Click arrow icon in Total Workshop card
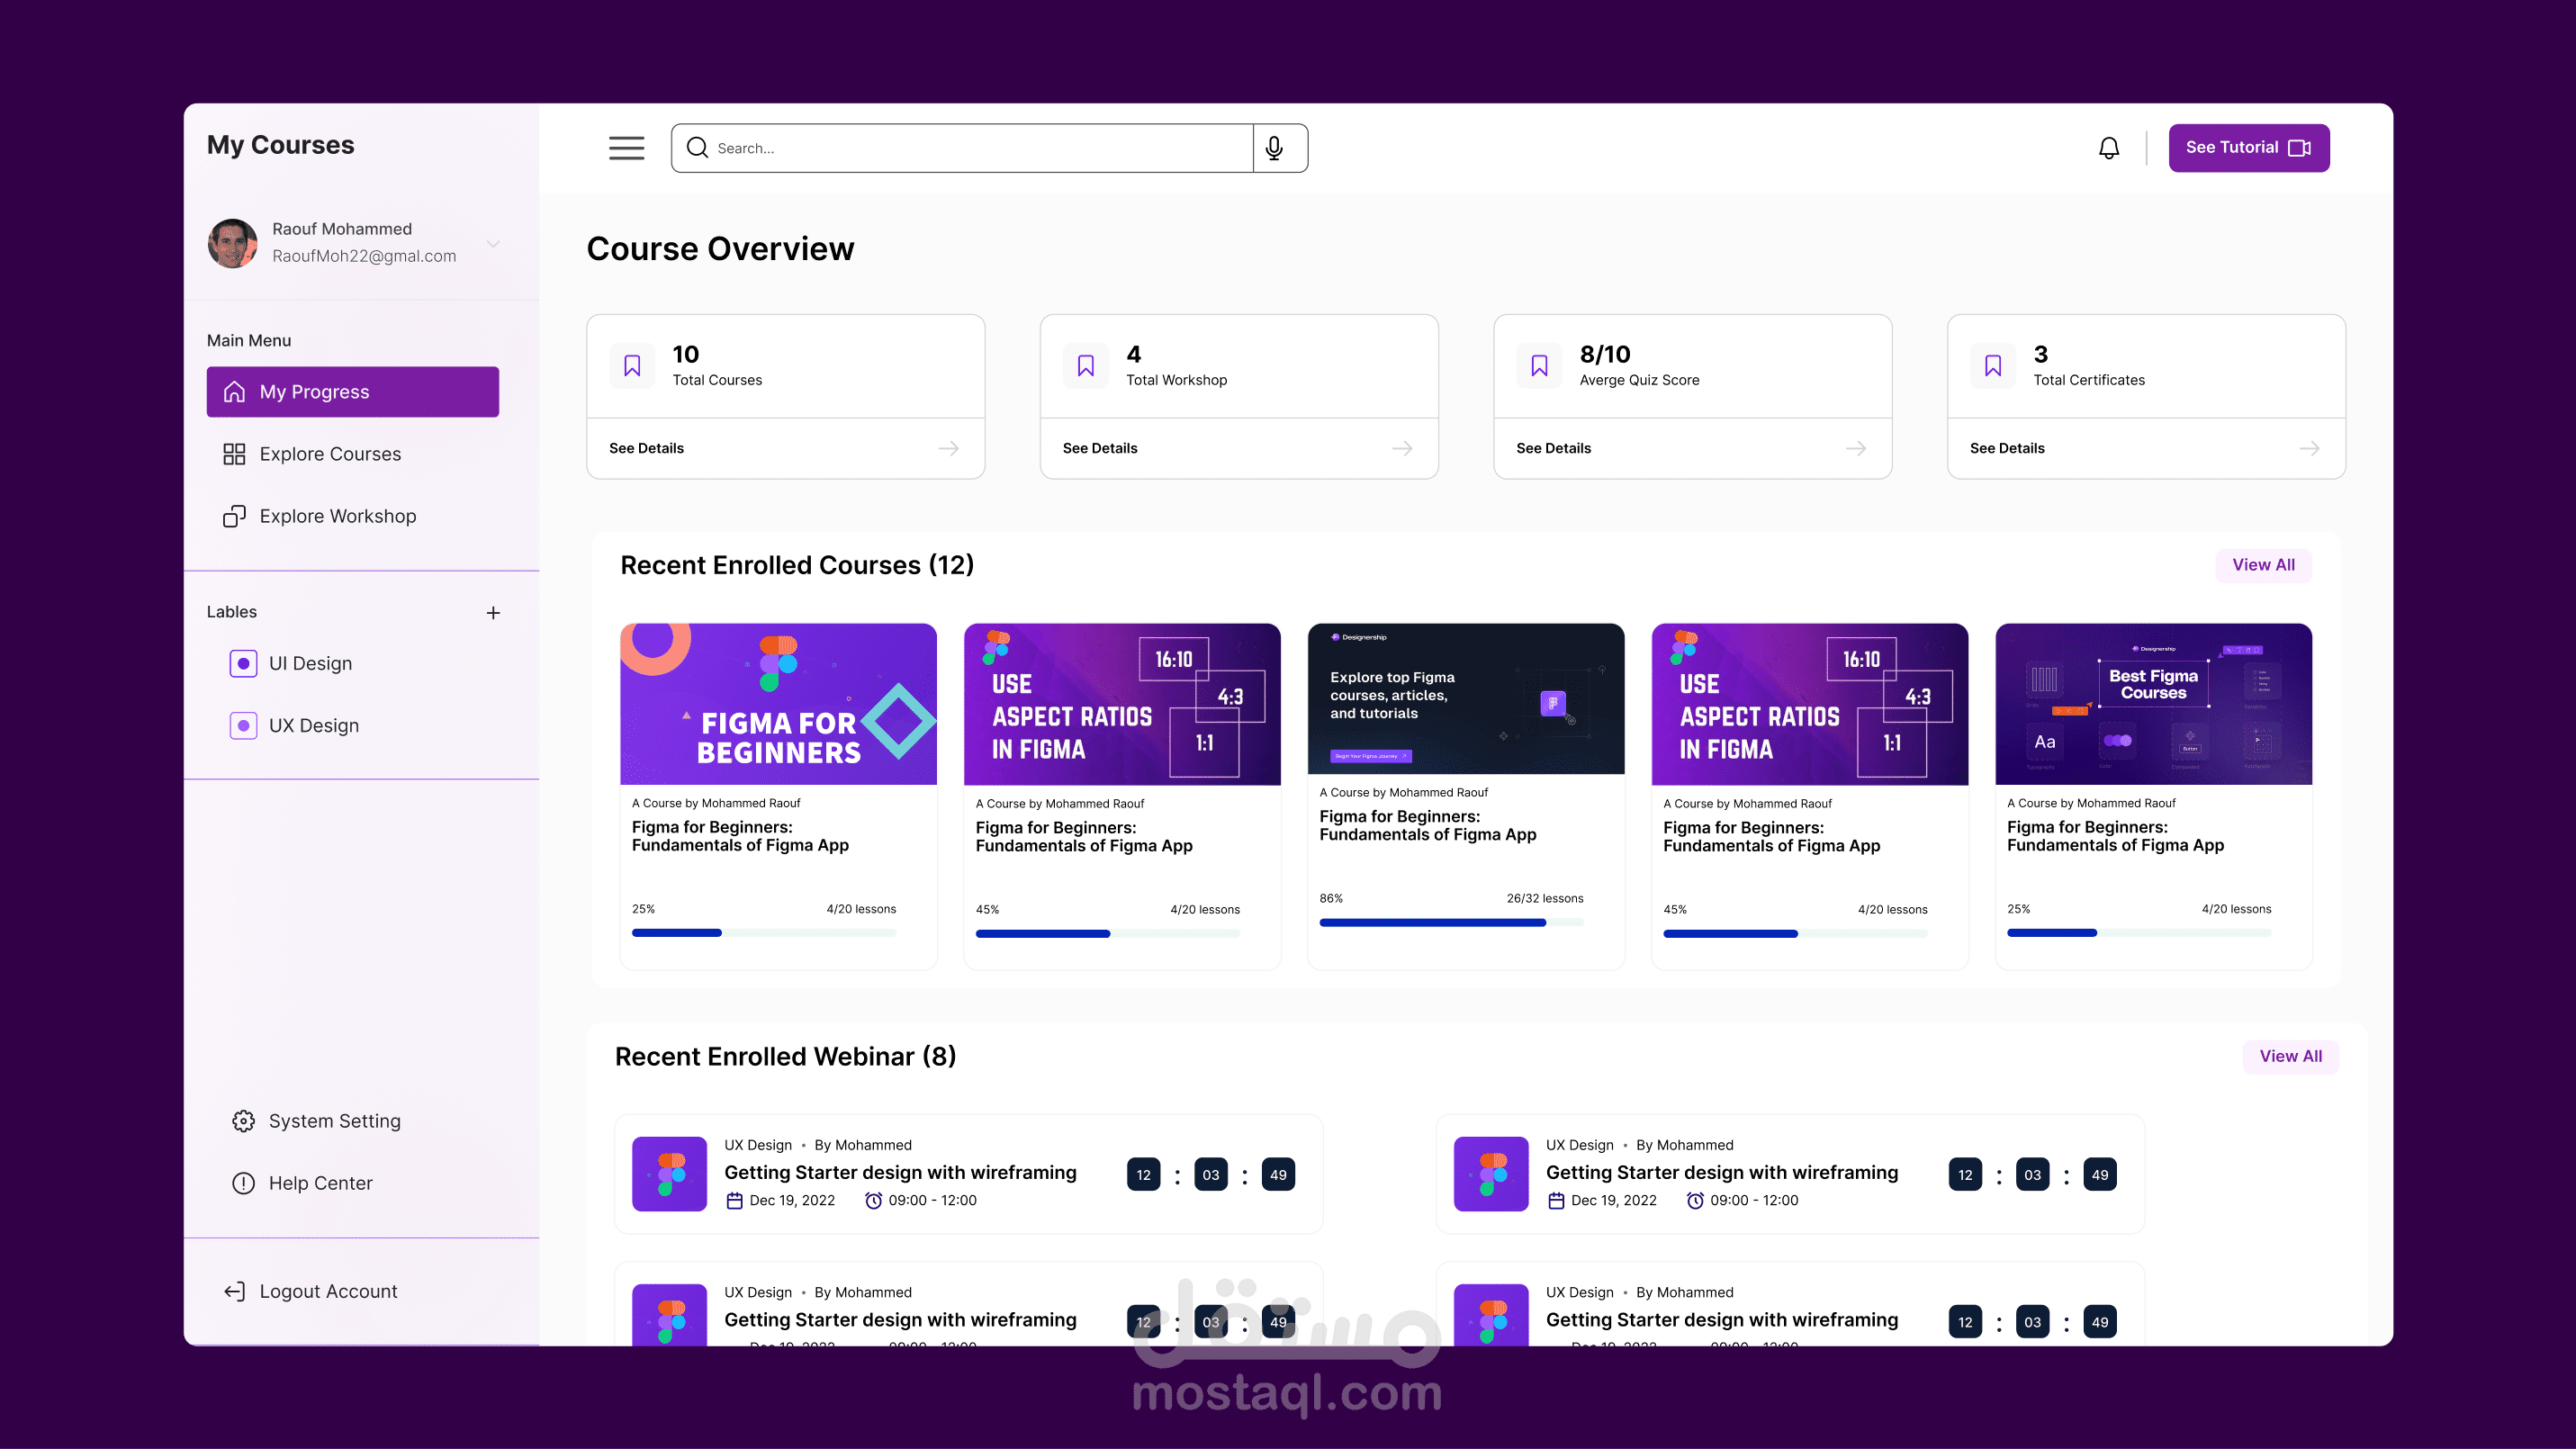The image size is (2576, 1449). coord(1402,448)
